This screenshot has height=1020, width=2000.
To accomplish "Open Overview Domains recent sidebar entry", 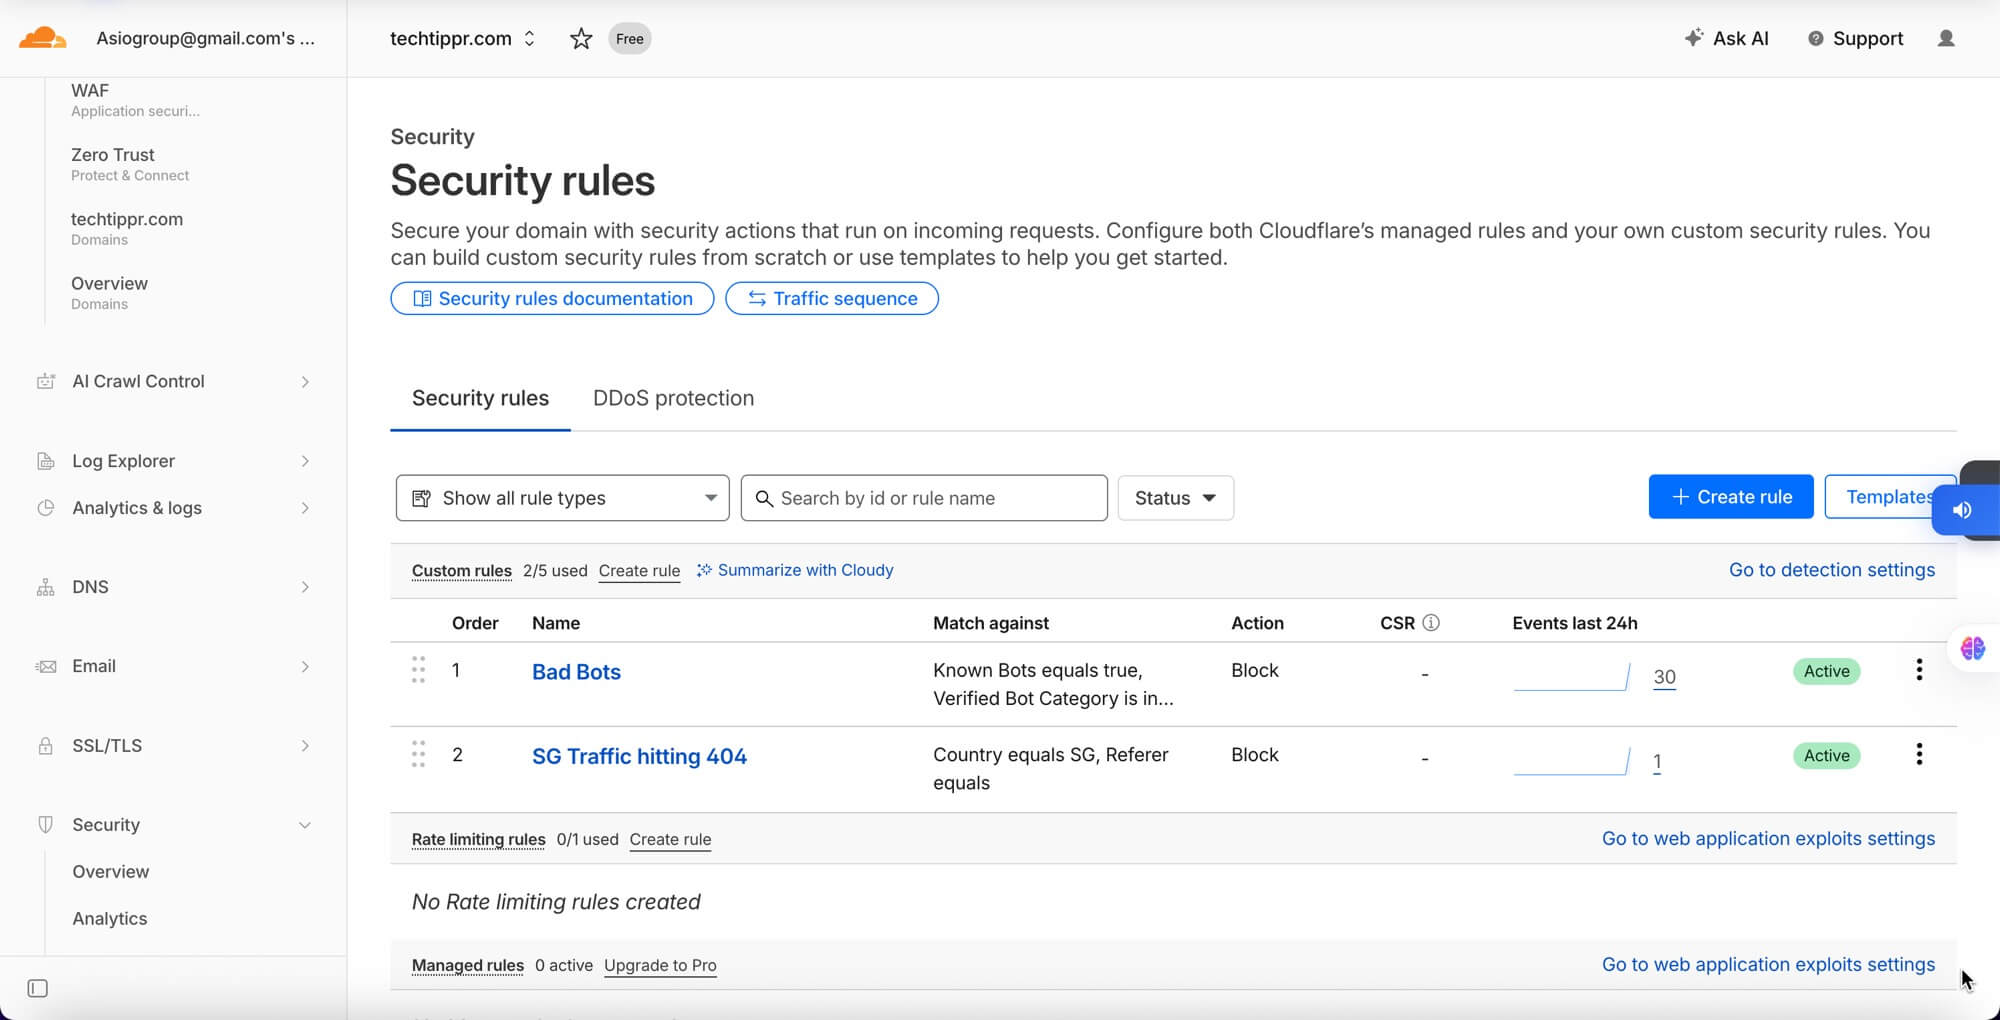I will coord(109,293).
